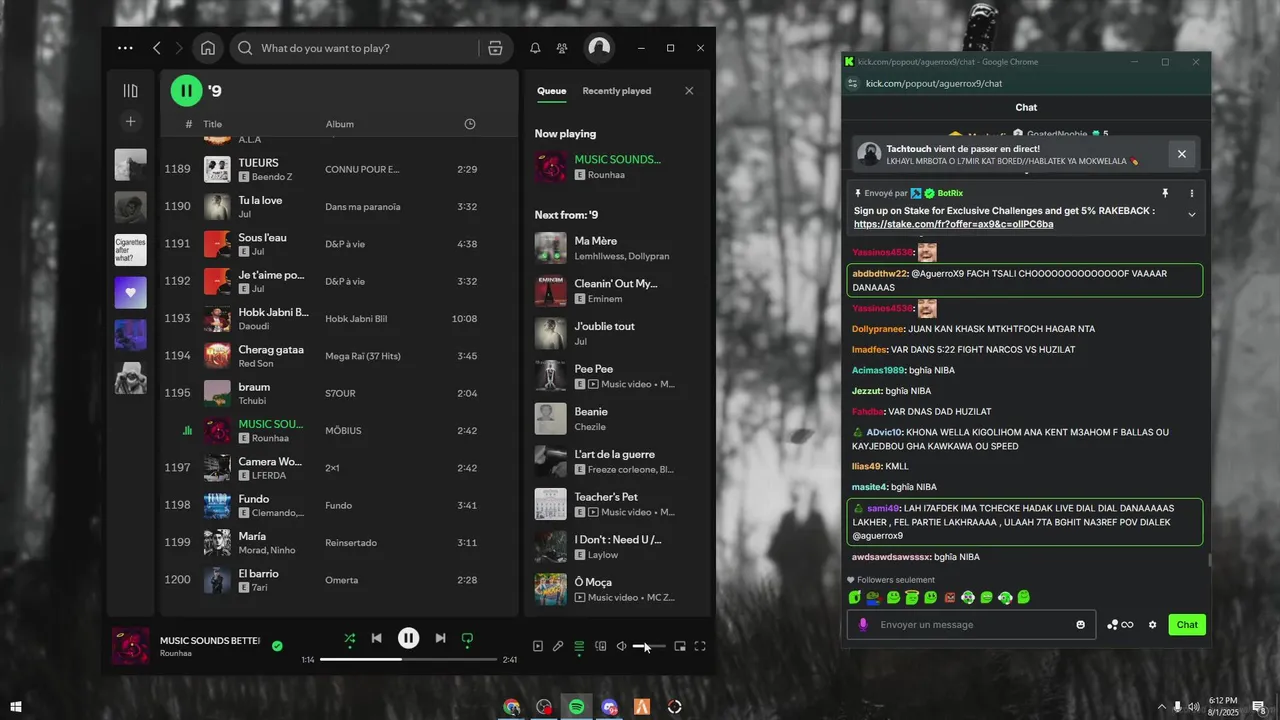
Task: Enter Spotify full screen mode
Action: pos(700,646)
